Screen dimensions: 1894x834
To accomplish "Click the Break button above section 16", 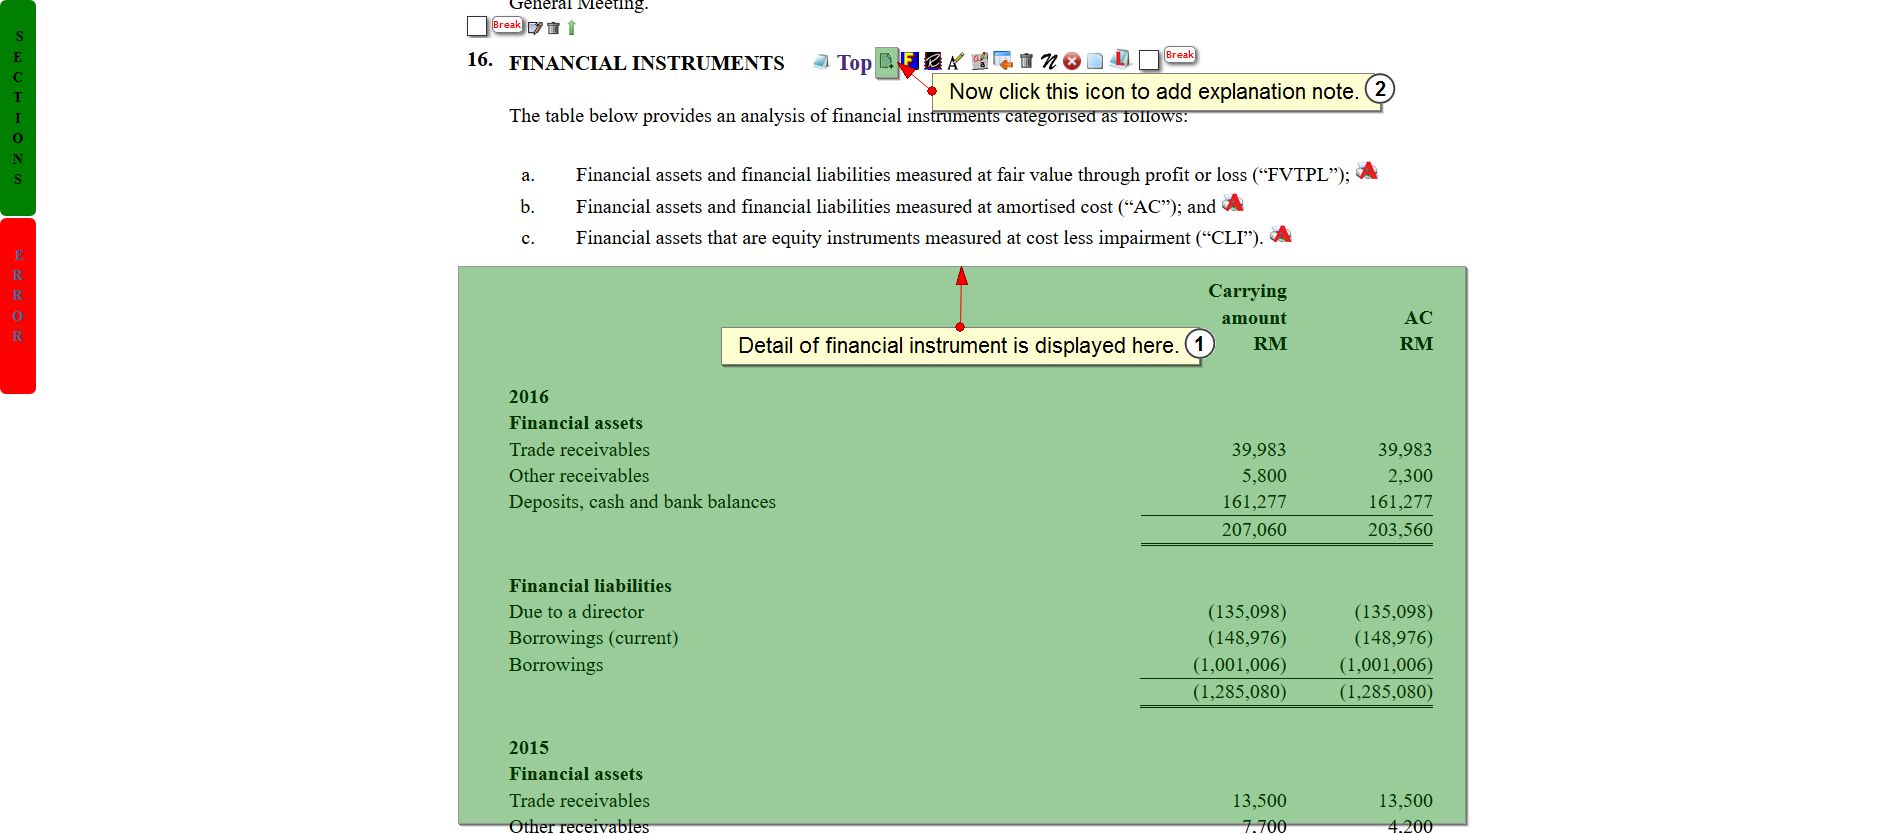I will coord(507,24).
